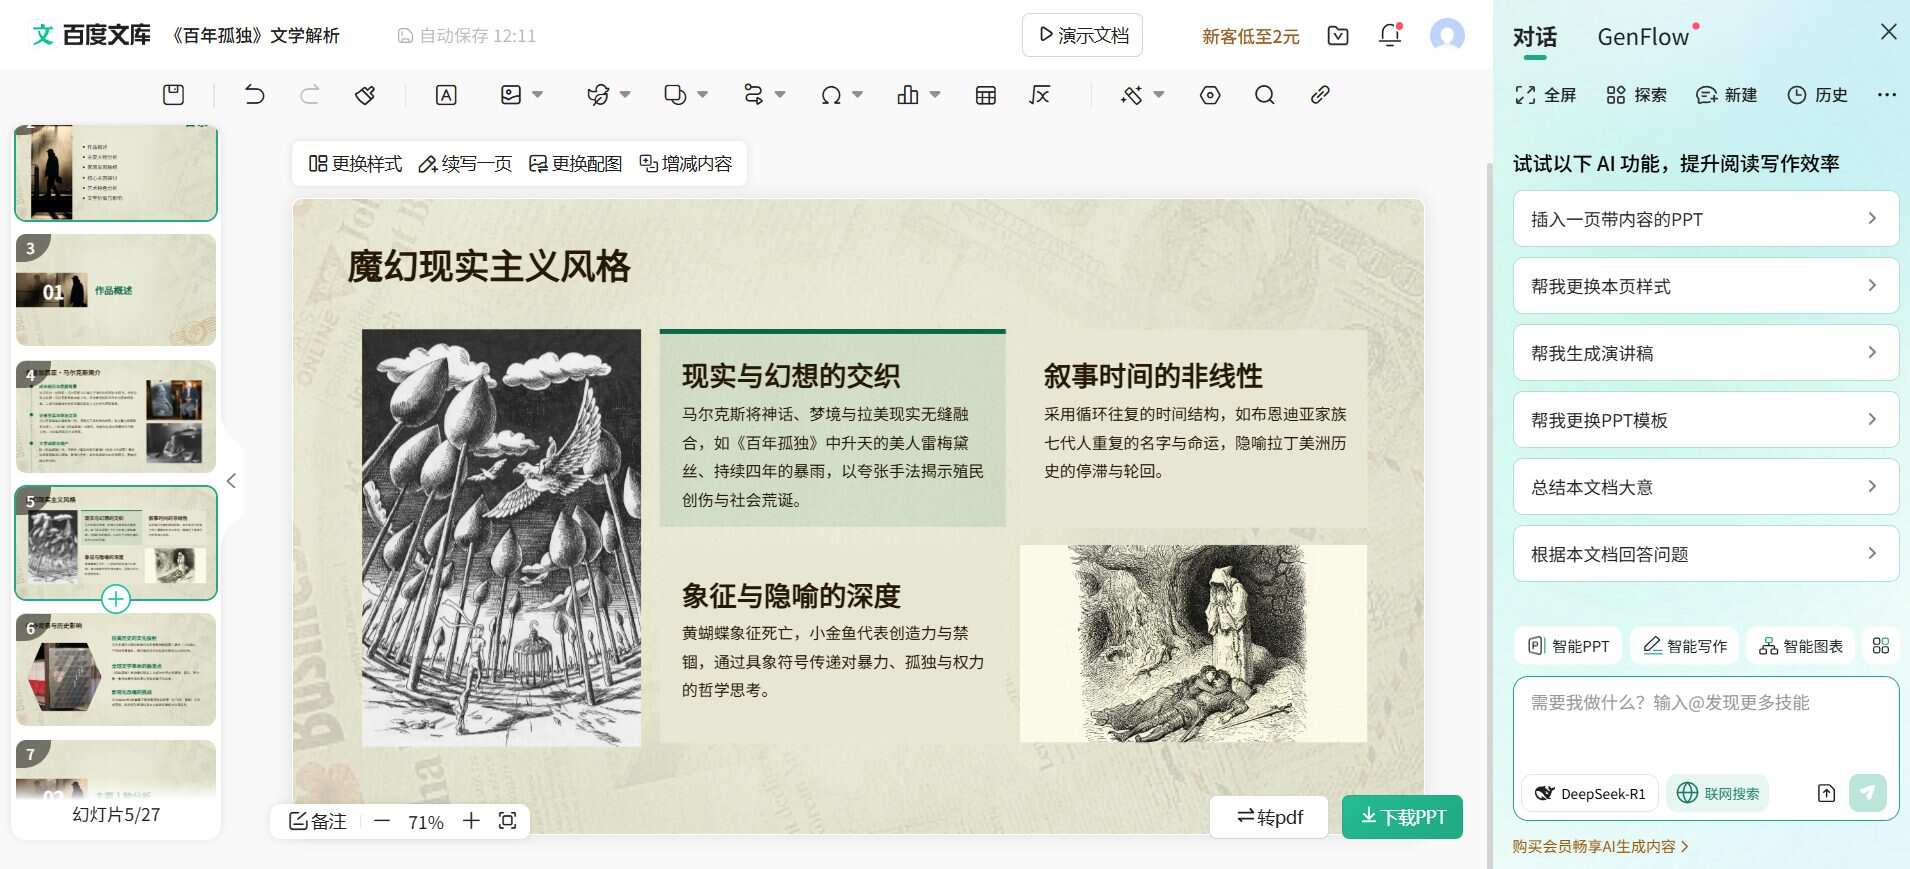The width and height of the screenshot is (1910, 869).
Task: Select 总结本文档大意 suggestion
Action: pyautogui.click(x=1706, y=487)
